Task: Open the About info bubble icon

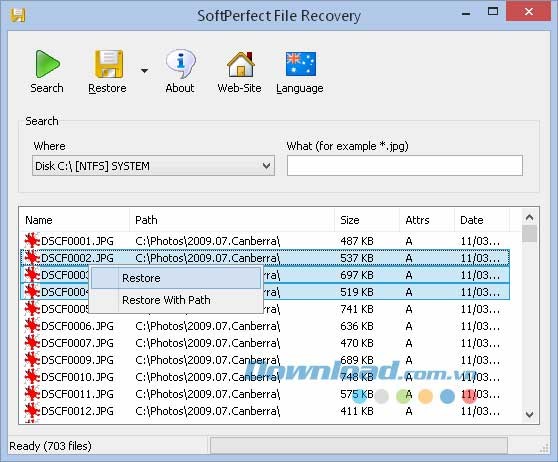Action: 180,64
